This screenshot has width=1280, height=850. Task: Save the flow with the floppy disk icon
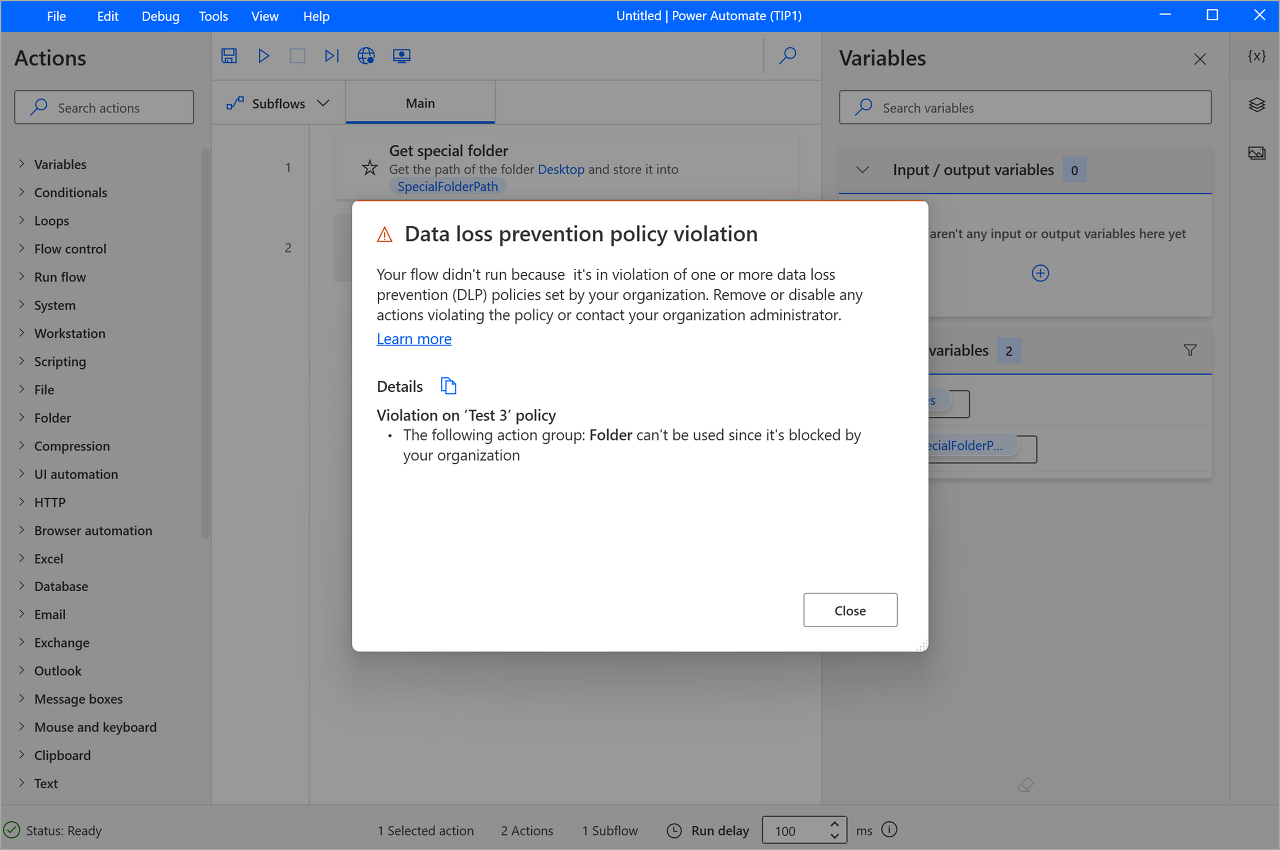click(x=229, y=56)
